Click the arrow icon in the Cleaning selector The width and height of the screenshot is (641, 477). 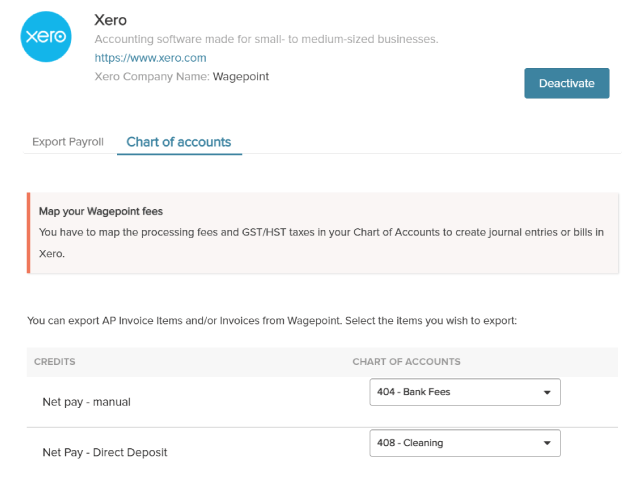click(x=547, y=443)
